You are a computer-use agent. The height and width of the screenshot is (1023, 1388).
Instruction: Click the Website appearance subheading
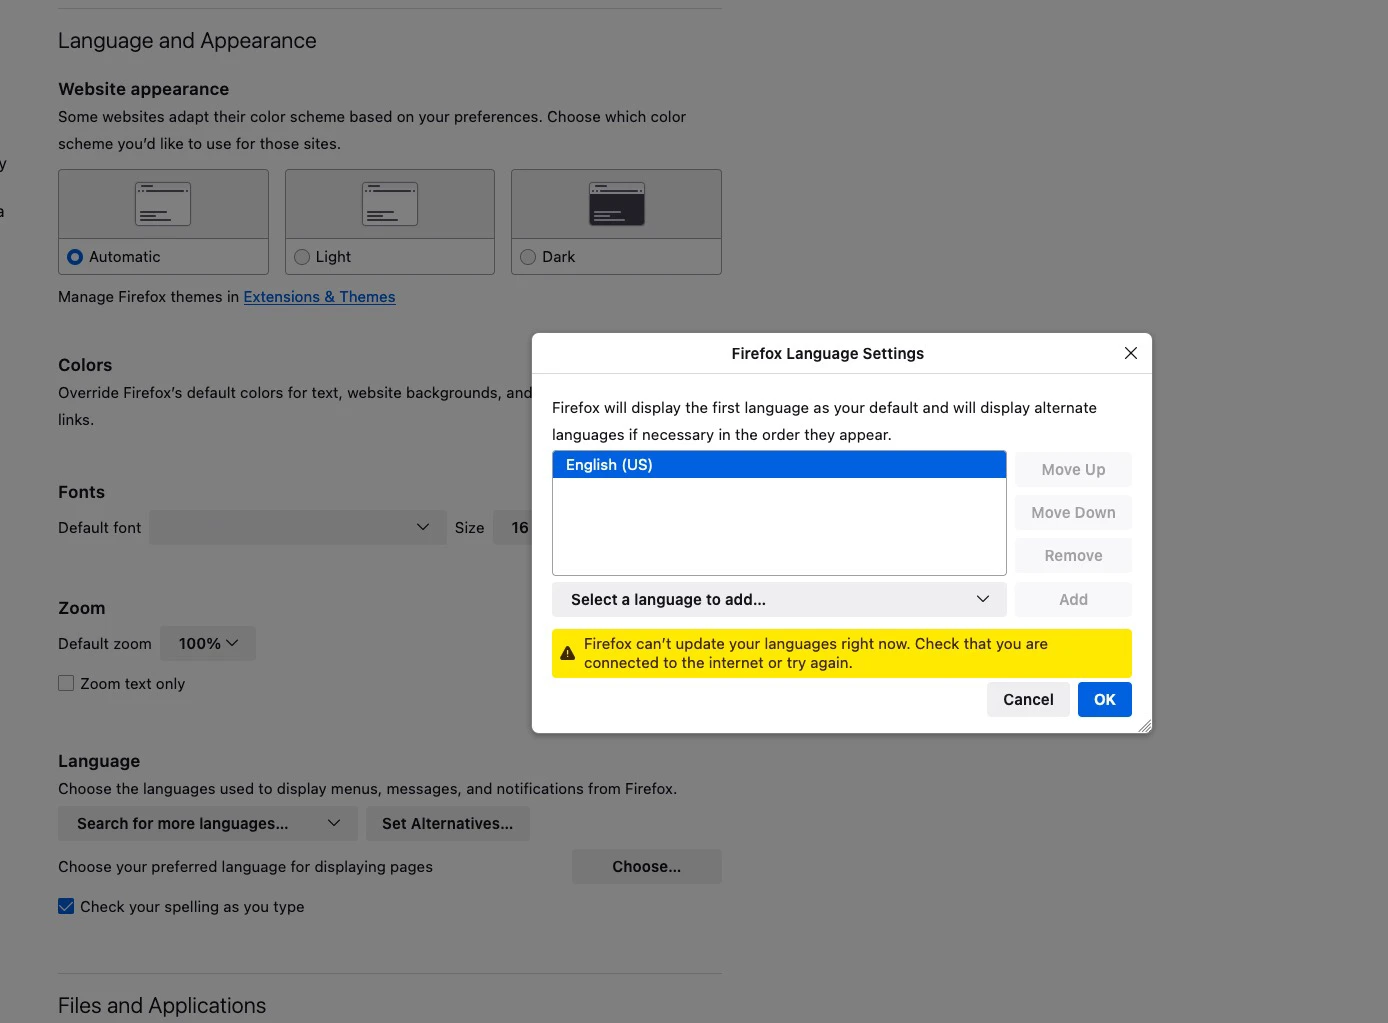point(143,89)
